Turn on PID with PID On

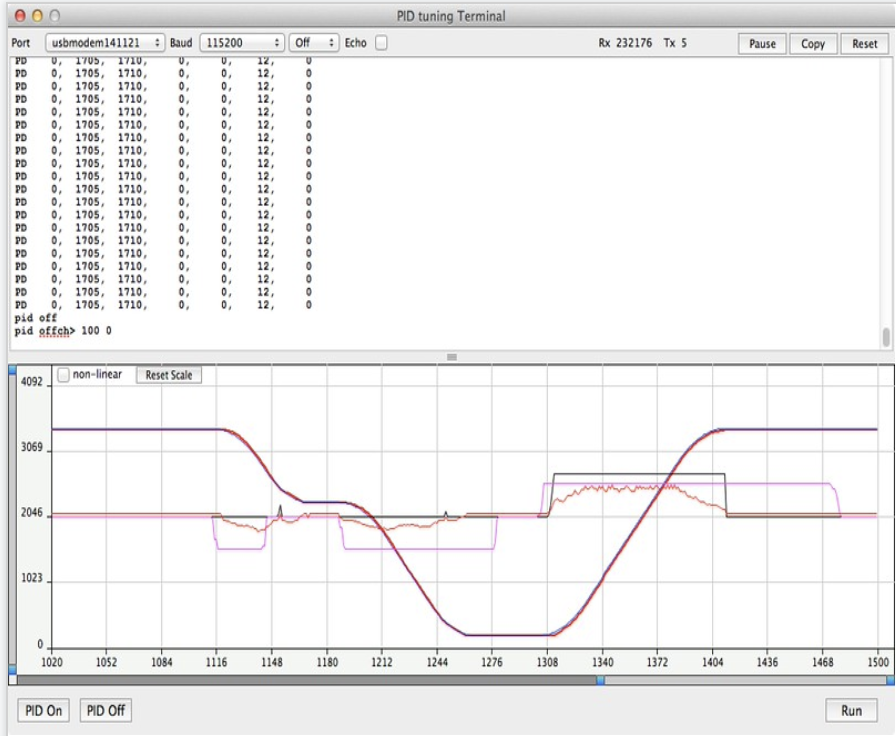pos(43,710)
